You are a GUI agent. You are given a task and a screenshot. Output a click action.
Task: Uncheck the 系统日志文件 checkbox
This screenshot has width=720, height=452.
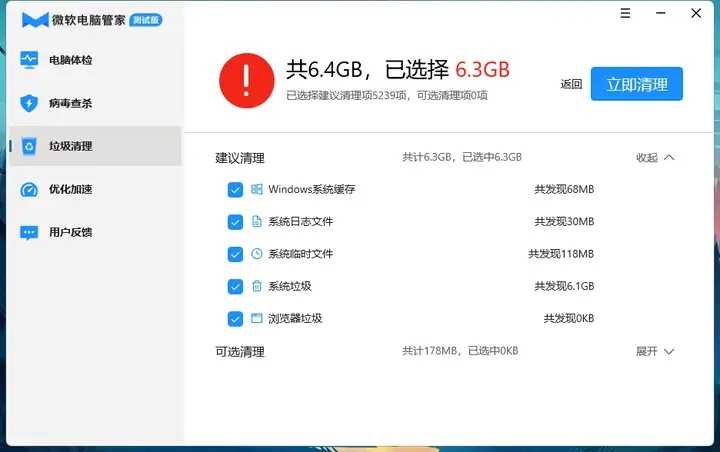click(235, 222)
